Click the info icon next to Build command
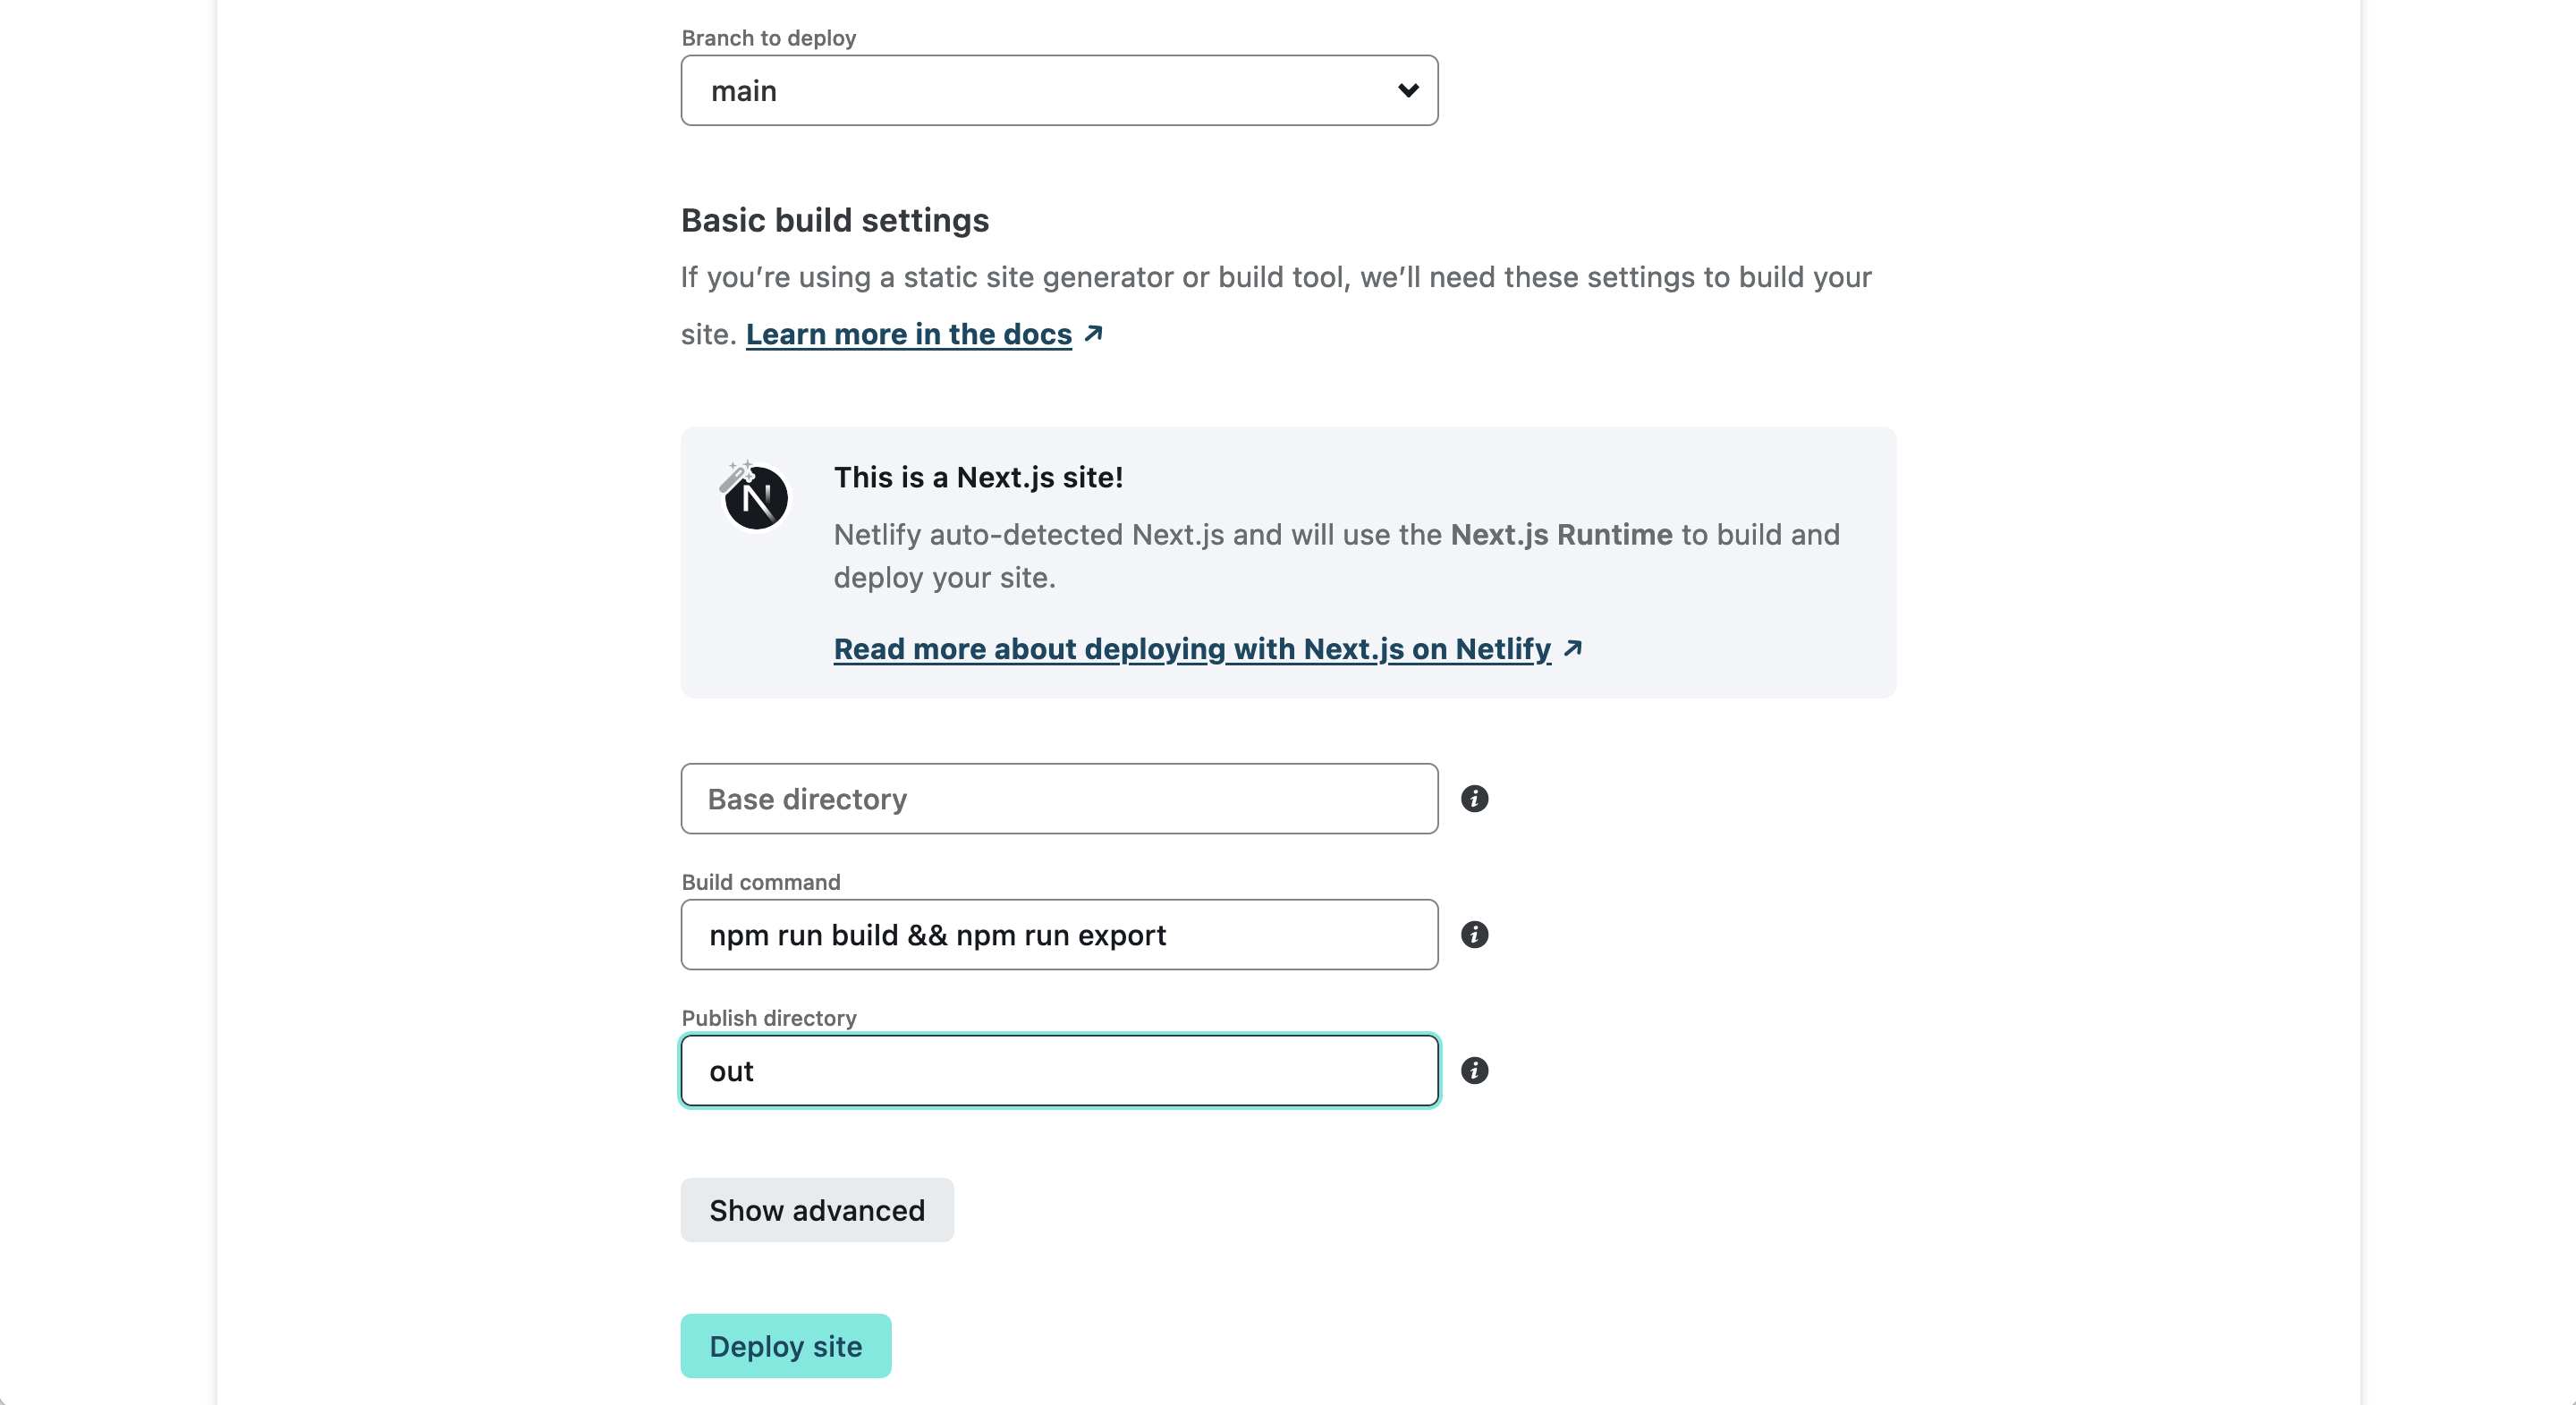 coord(1474,935)
